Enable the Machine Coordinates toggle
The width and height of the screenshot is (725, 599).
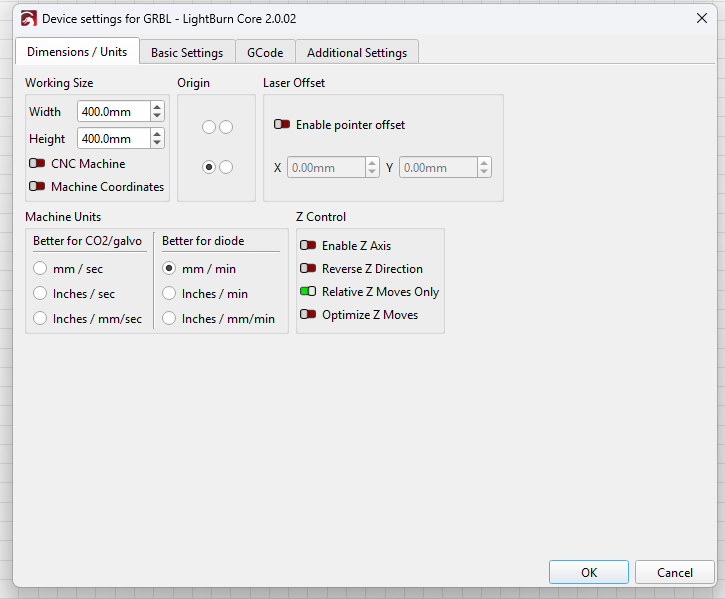pyautogui.click(x=37, y=186)
